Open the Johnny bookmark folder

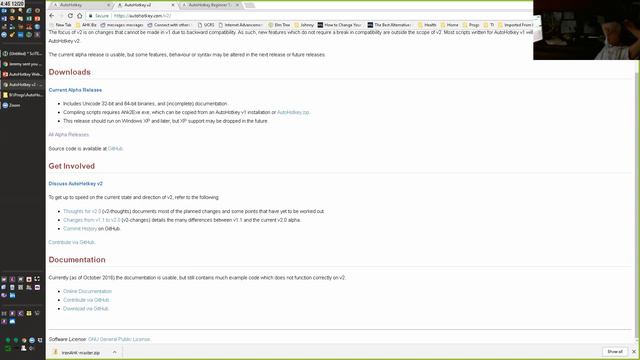pyautogui.click(x=304, y=25)
